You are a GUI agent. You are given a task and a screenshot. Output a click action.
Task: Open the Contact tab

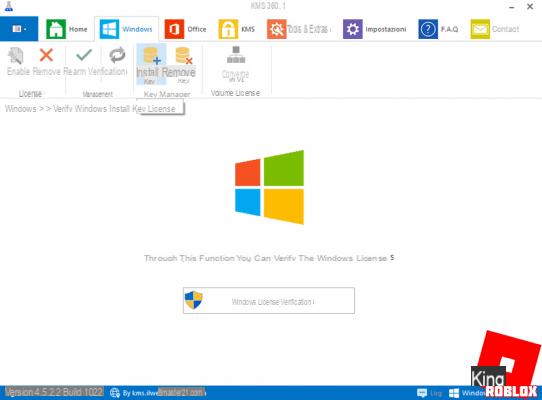(495, 29)
